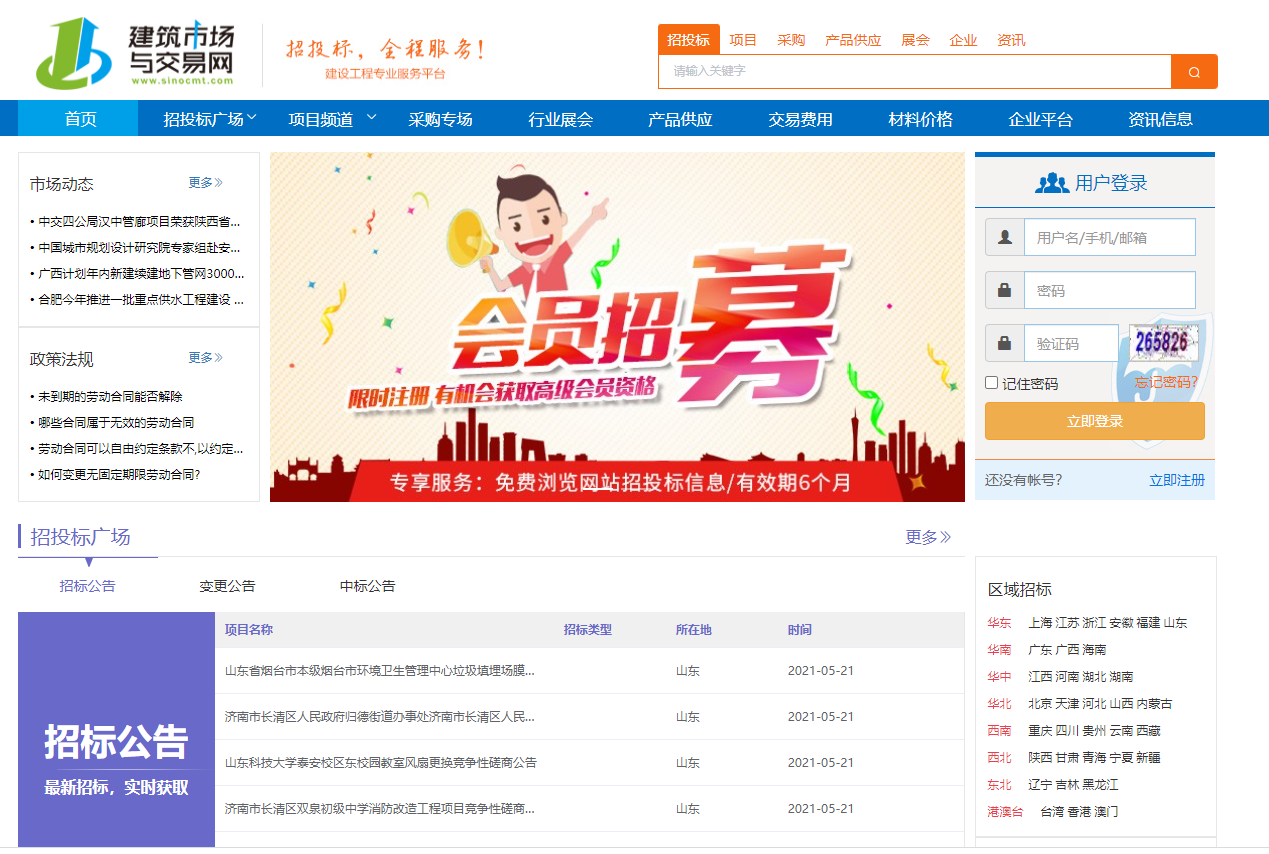
Task: Click the 忘记密码 link
Action: (1166, 382)
